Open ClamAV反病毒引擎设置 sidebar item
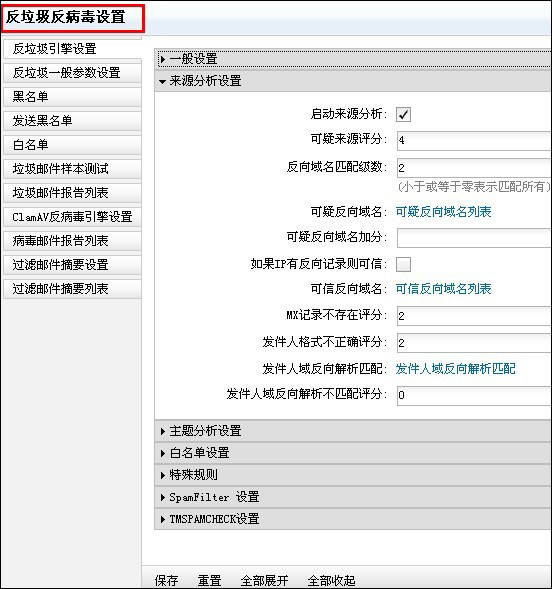 [72, 217]
